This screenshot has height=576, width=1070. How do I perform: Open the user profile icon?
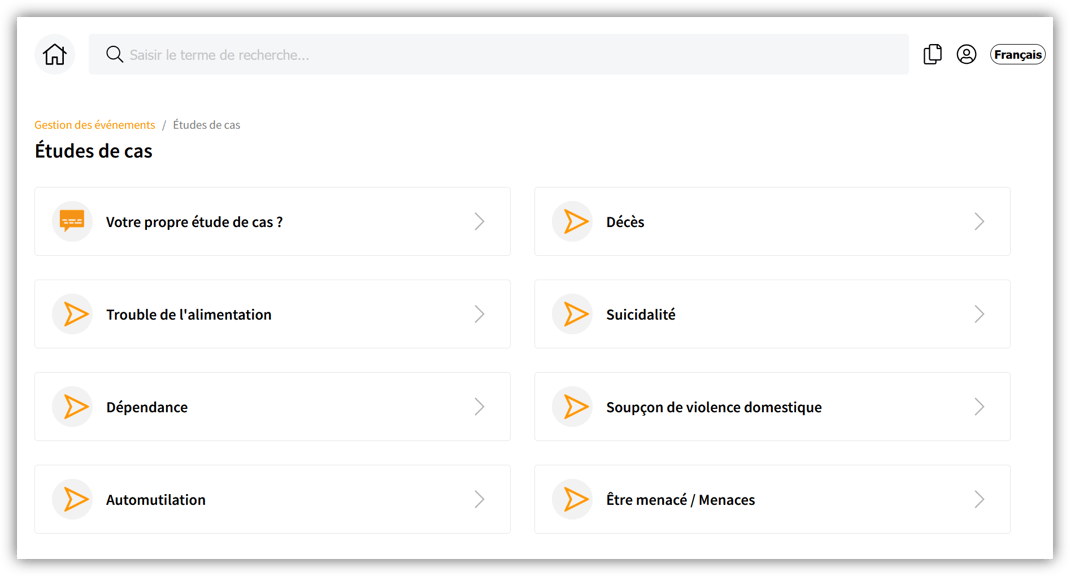(966, 54)
